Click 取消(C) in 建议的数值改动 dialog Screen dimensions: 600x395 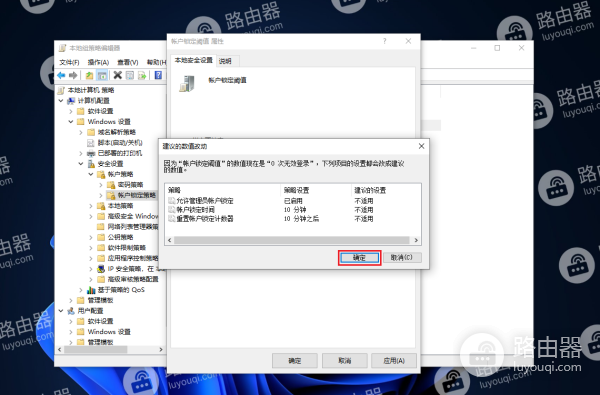pyautogui.click(x=402, y=257)
